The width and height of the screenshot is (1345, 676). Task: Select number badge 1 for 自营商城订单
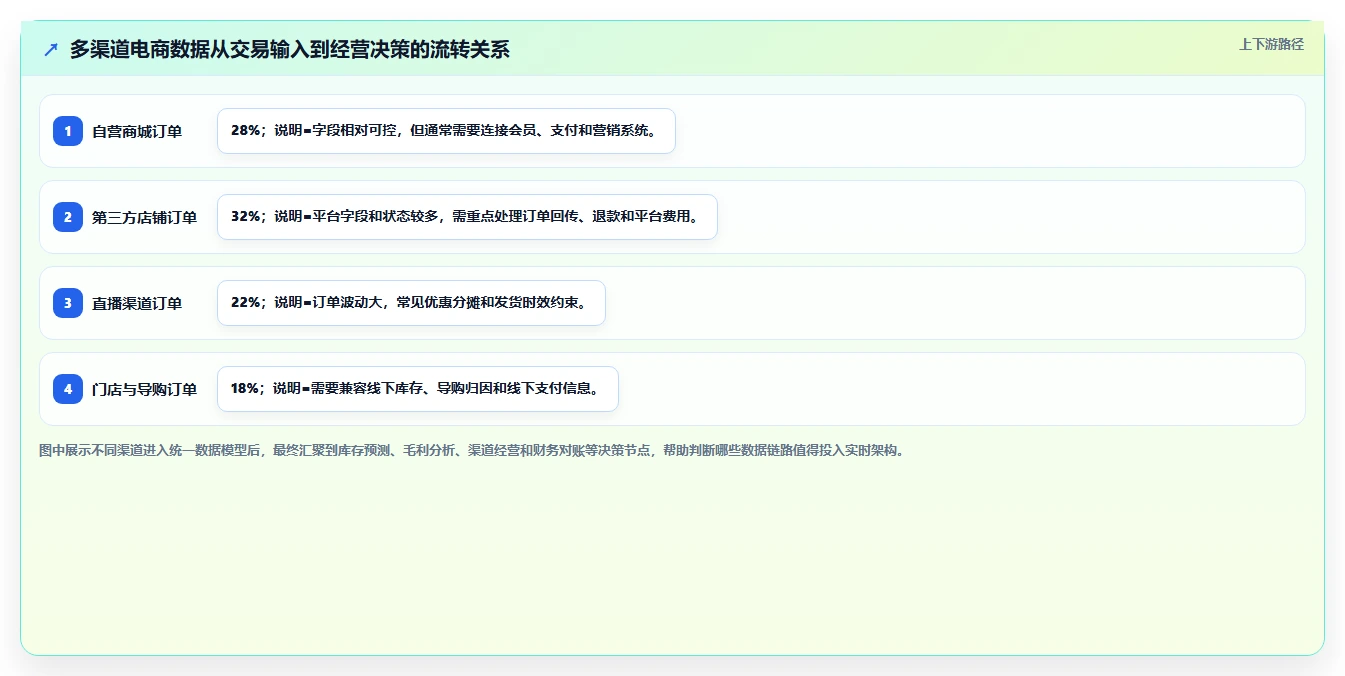[68, 131]
